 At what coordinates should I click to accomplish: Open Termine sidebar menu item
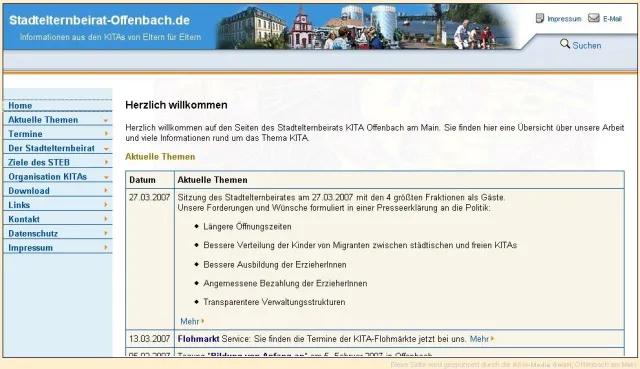click(58, 134)
